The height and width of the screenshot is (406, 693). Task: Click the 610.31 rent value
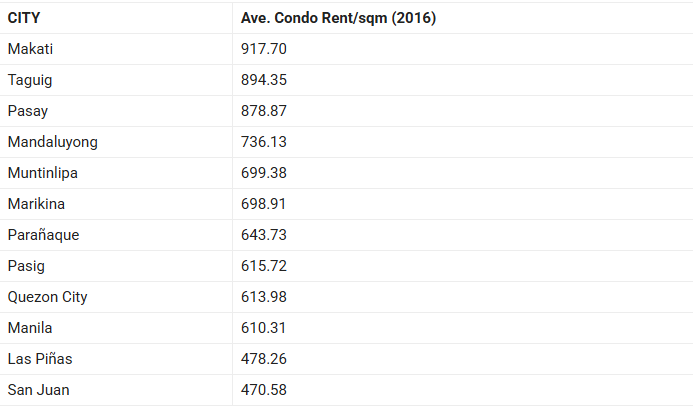point(264,328)
